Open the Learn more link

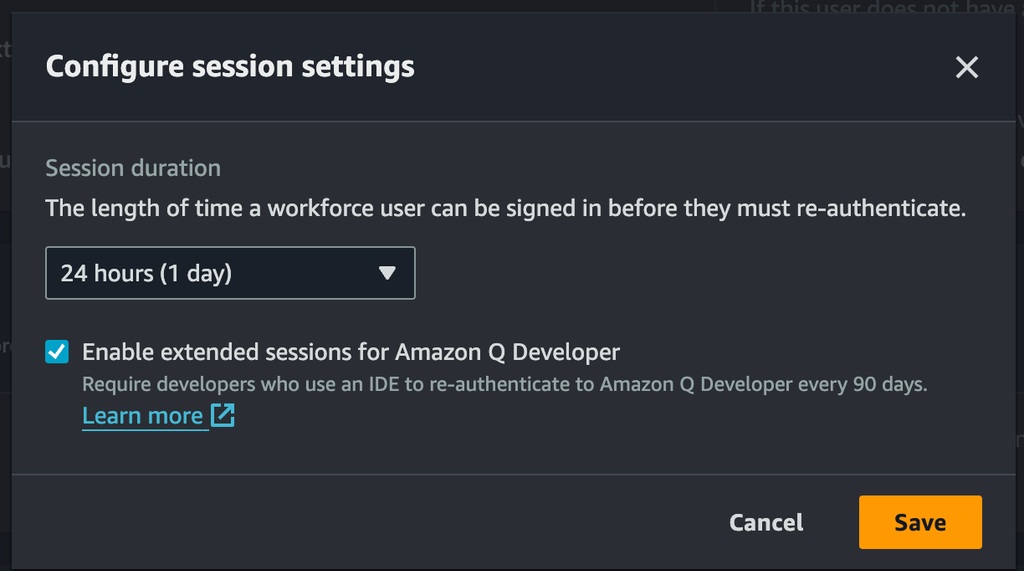pos(142,415)
